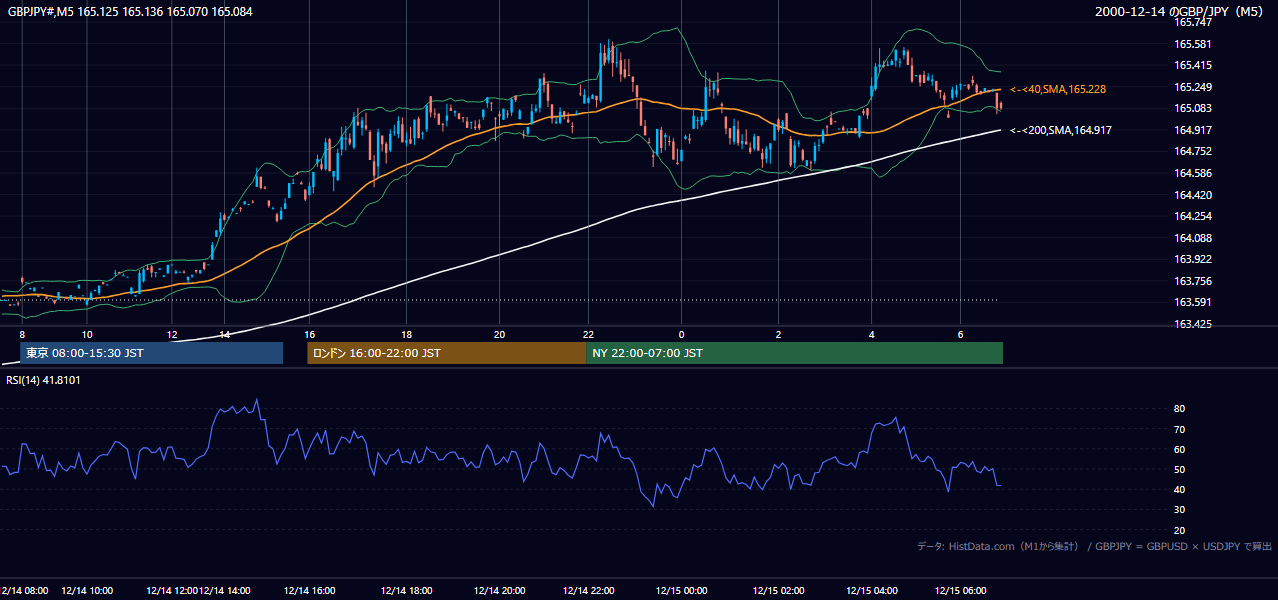
Task: Click RSI scale level 50
Action: point(1179,469)
